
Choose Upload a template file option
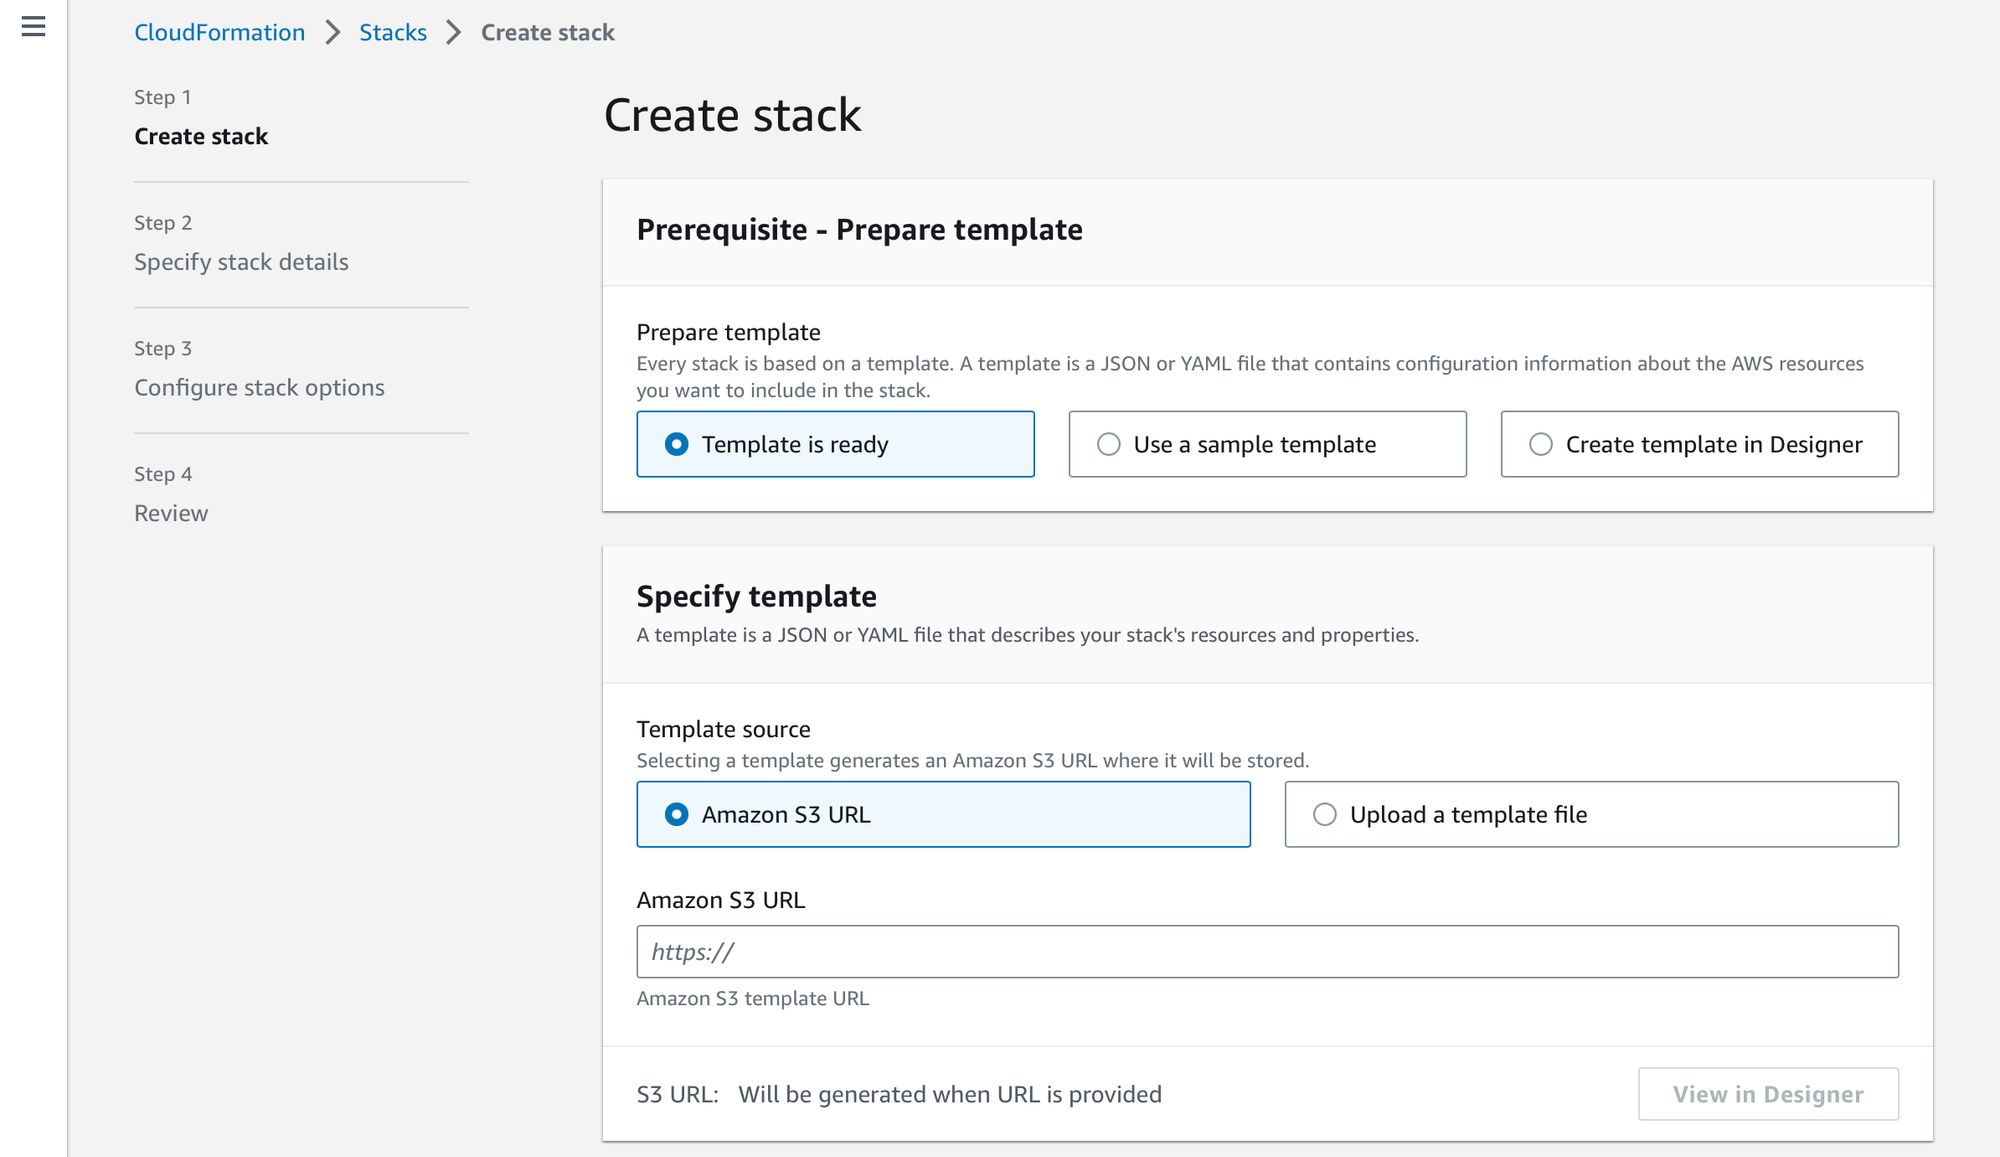pyautogui.click(x=1591, y=814)
